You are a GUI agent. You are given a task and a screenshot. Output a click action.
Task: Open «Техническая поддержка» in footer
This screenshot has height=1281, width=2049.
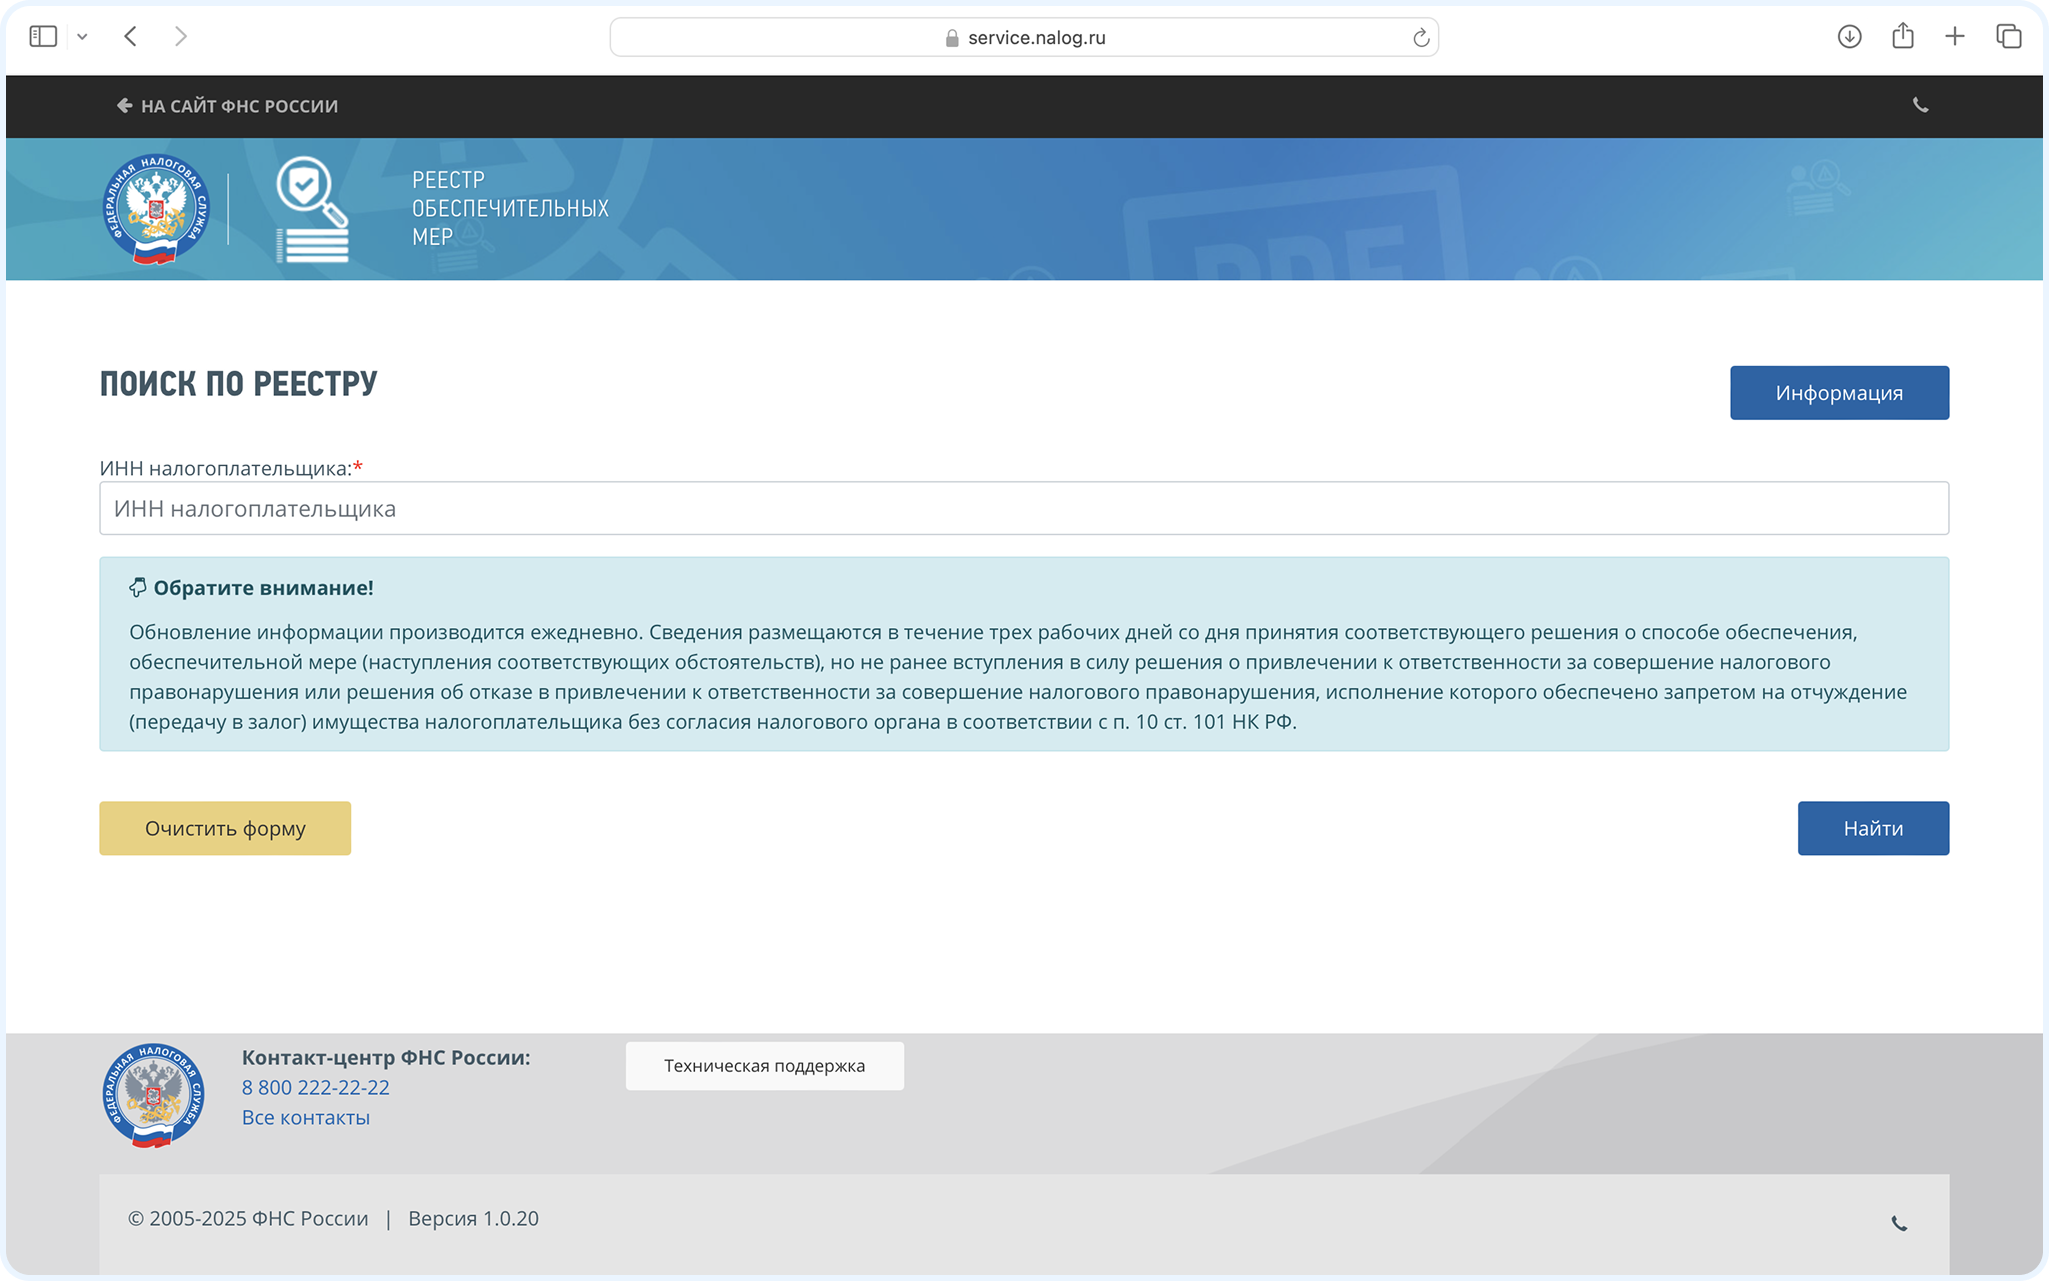coord(764,1066)
